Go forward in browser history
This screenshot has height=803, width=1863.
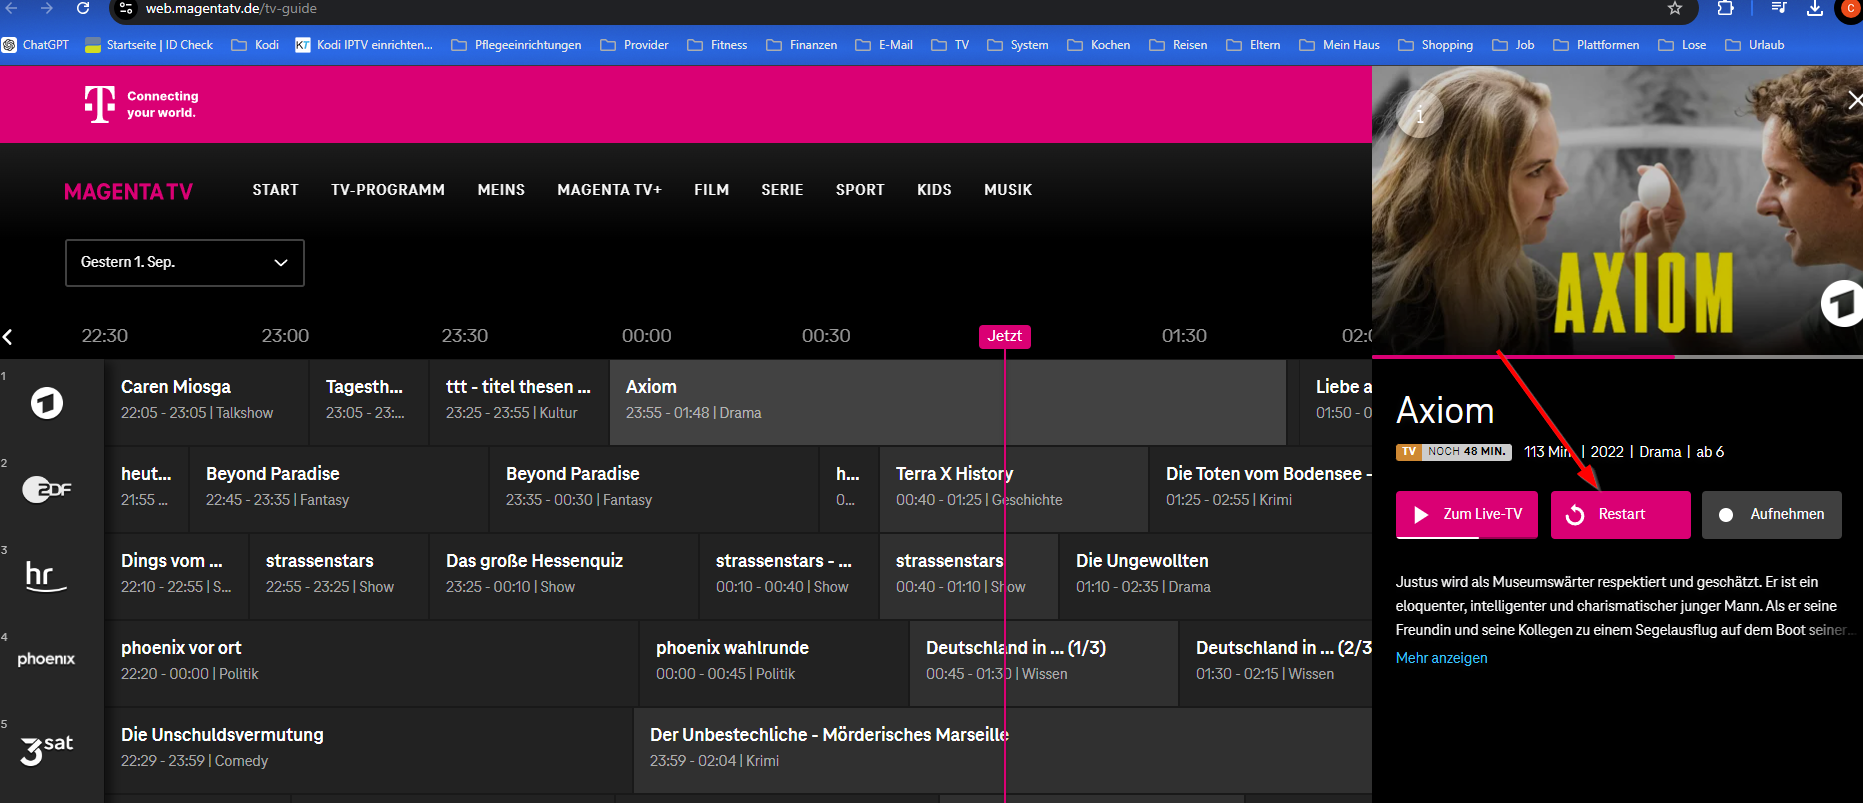(x=47, y=9)
